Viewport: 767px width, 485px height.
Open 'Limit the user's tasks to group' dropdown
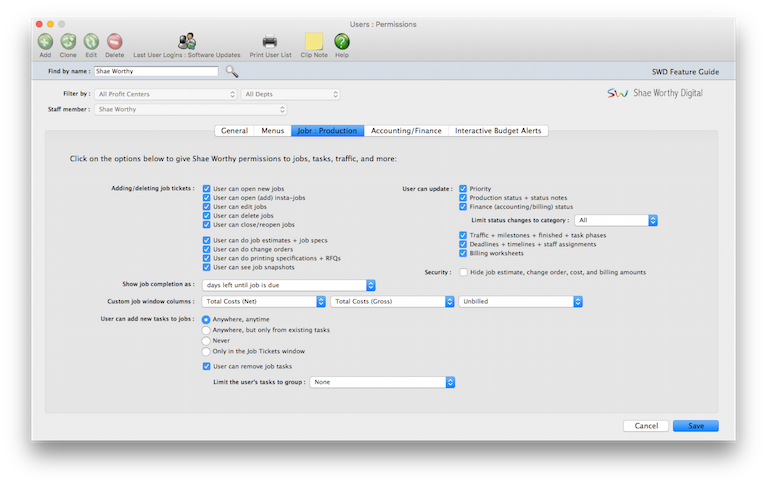383,382
